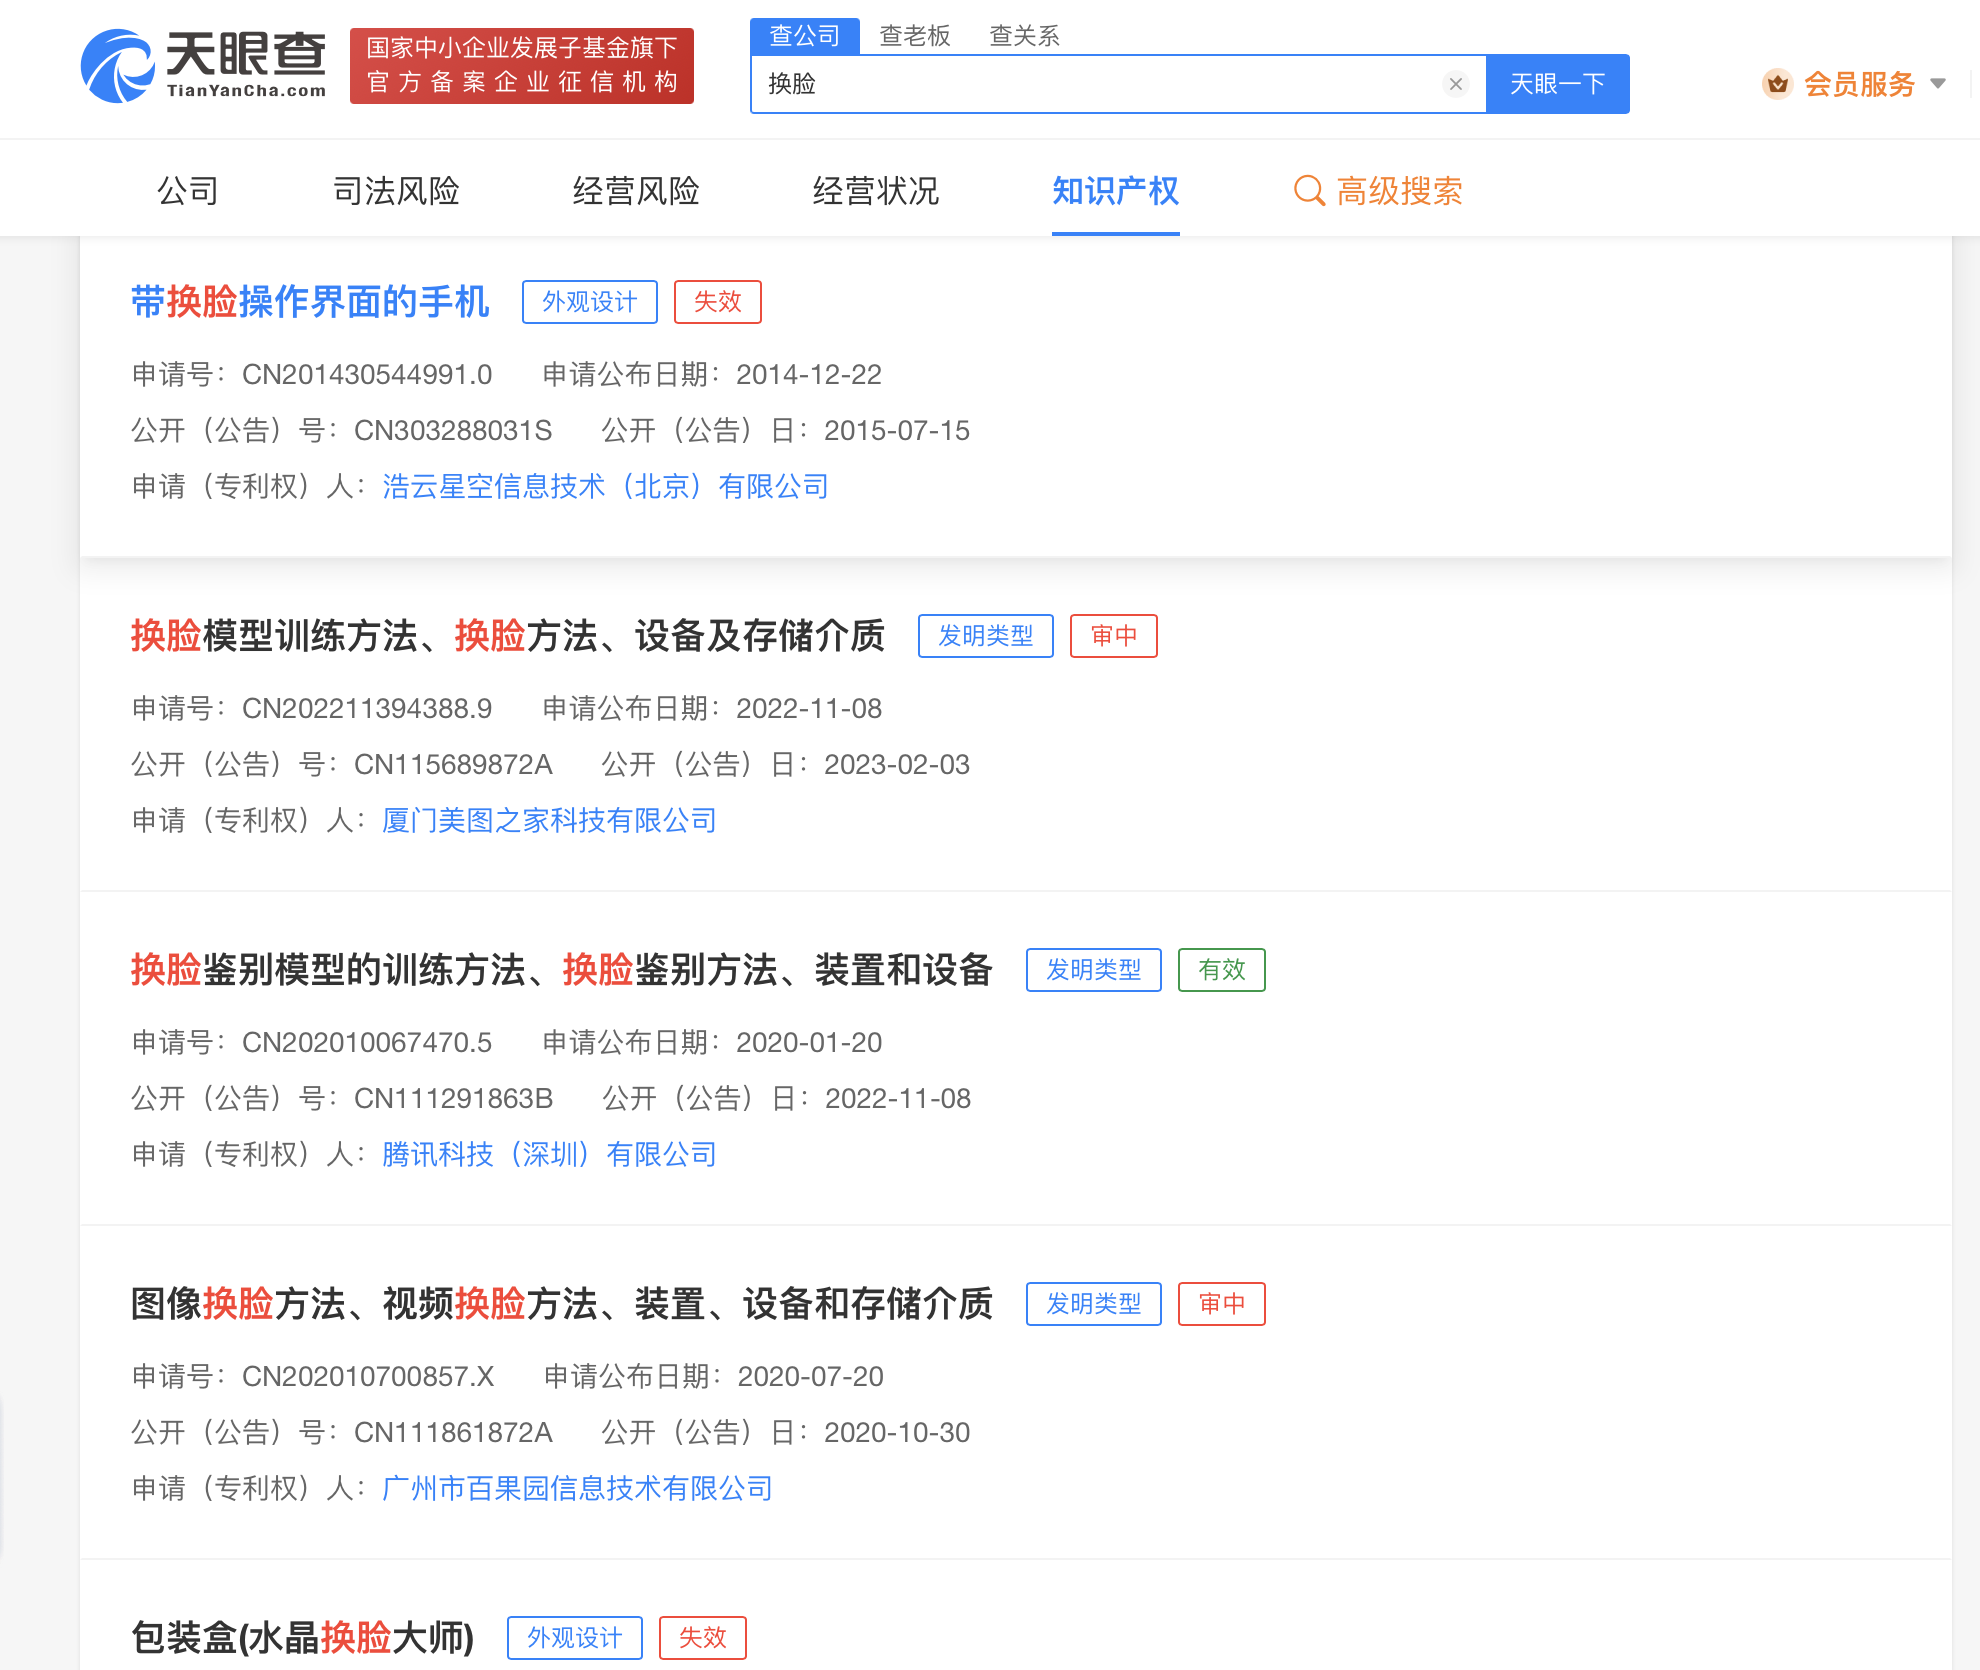The image size is (1980, 1670).
Task: Click the member crown icon
Action: click(x=1777, y=84)
